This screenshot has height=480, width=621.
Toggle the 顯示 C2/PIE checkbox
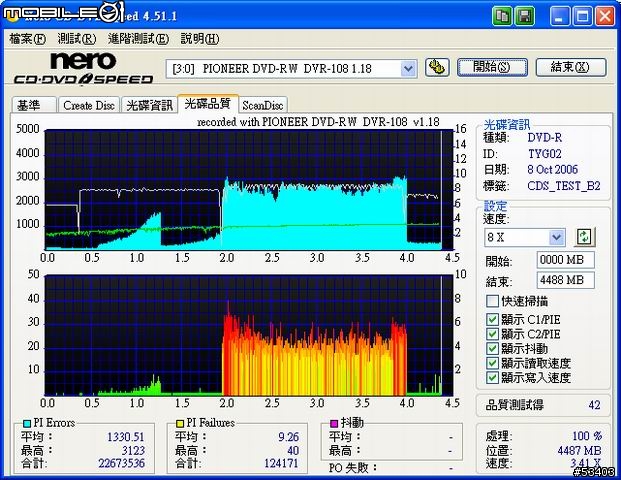click(492, 334)
